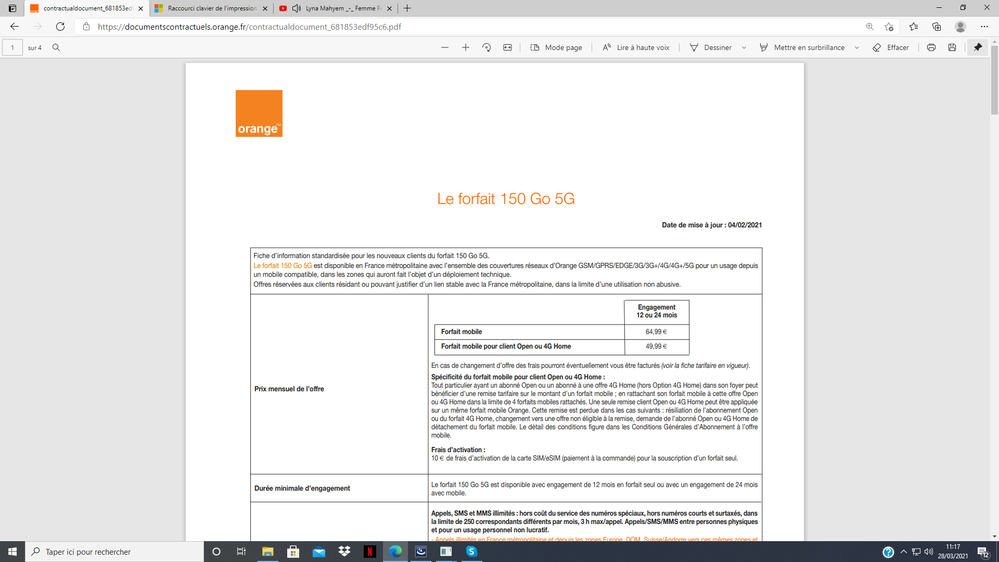Screen dimensions: 999x562
Task: Click 'Durée minimale d'engagement' row label
Action: coord(302,488)
